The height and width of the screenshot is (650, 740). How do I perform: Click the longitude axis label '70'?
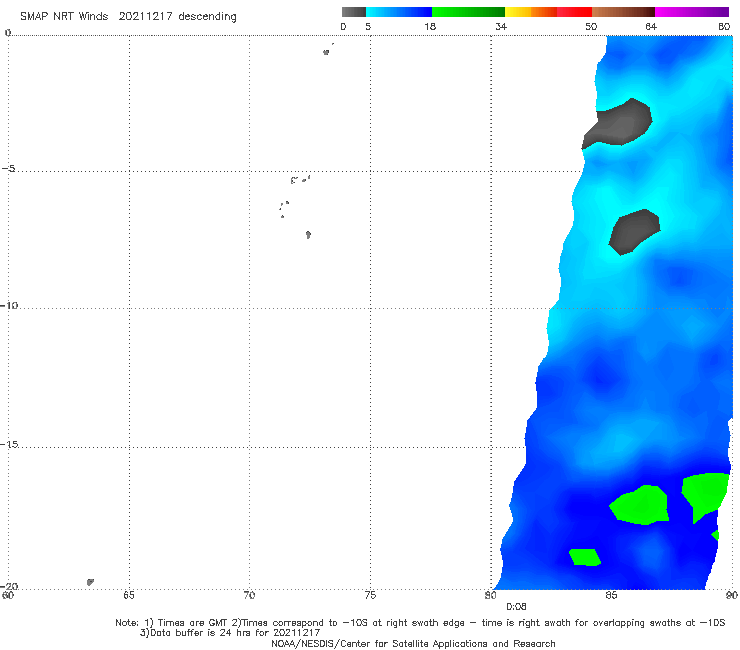coord(249,595)
